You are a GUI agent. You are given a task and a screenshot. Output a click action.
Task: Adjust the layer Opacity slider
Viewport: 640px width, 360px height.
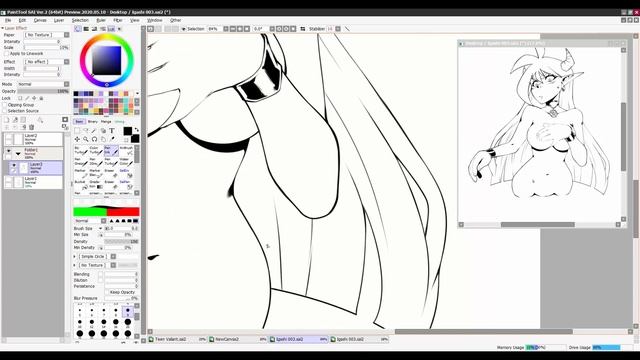(x=43, y=91)
